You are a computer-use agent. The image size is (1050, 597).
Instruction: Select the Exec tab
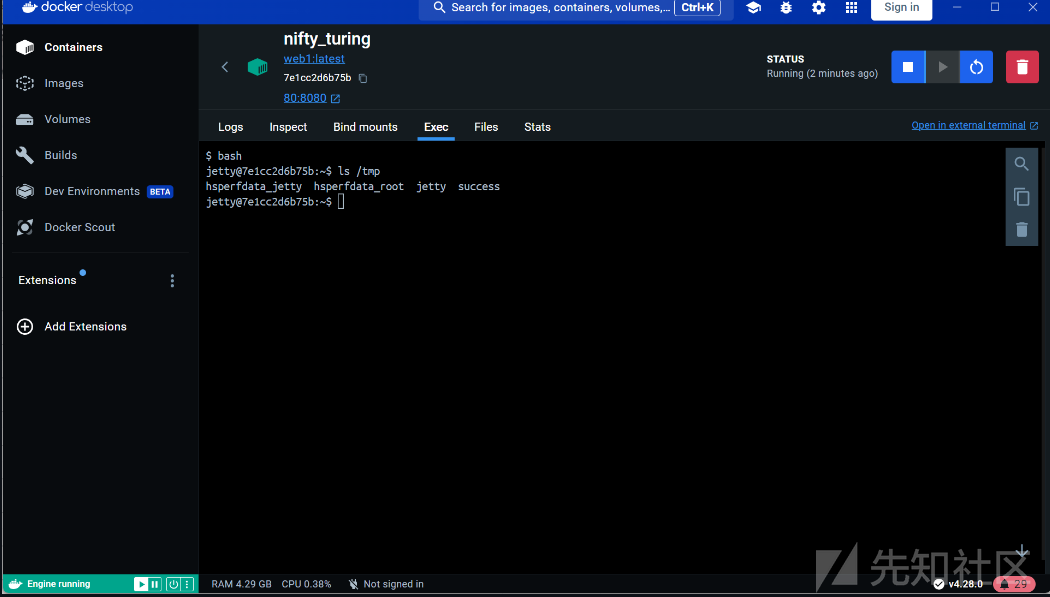pos(436,127)
